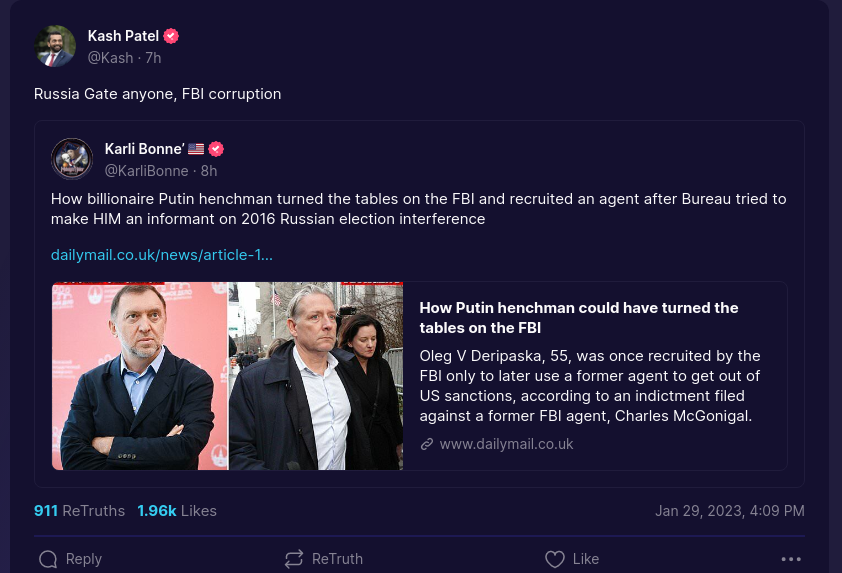
Task: Open the dailymail.co.uk/news/article link
Action: 162,255
